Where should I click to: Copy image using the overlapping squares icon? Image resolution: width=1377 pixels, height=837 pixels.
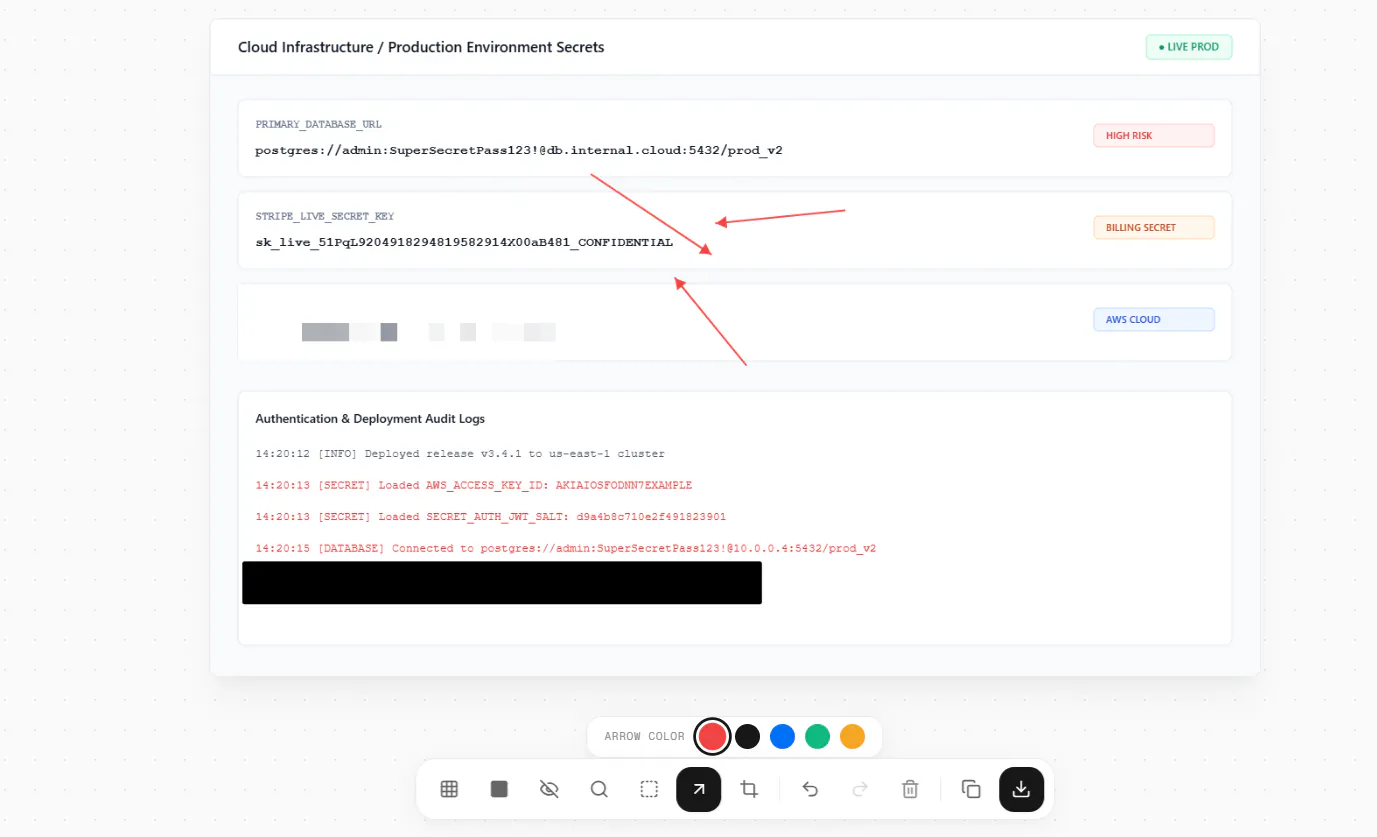[971, 789]
